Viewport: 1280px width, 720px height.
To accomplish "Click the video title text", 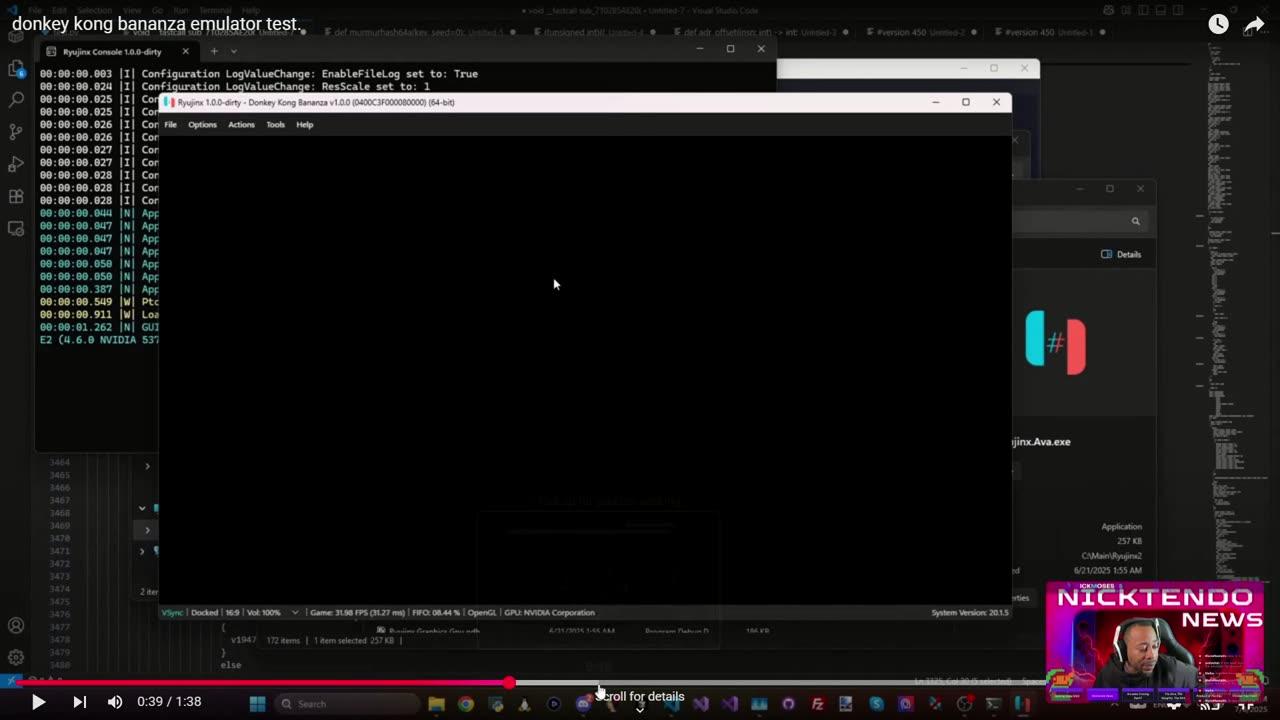I will pyautogui.click(x=156, y=23).
